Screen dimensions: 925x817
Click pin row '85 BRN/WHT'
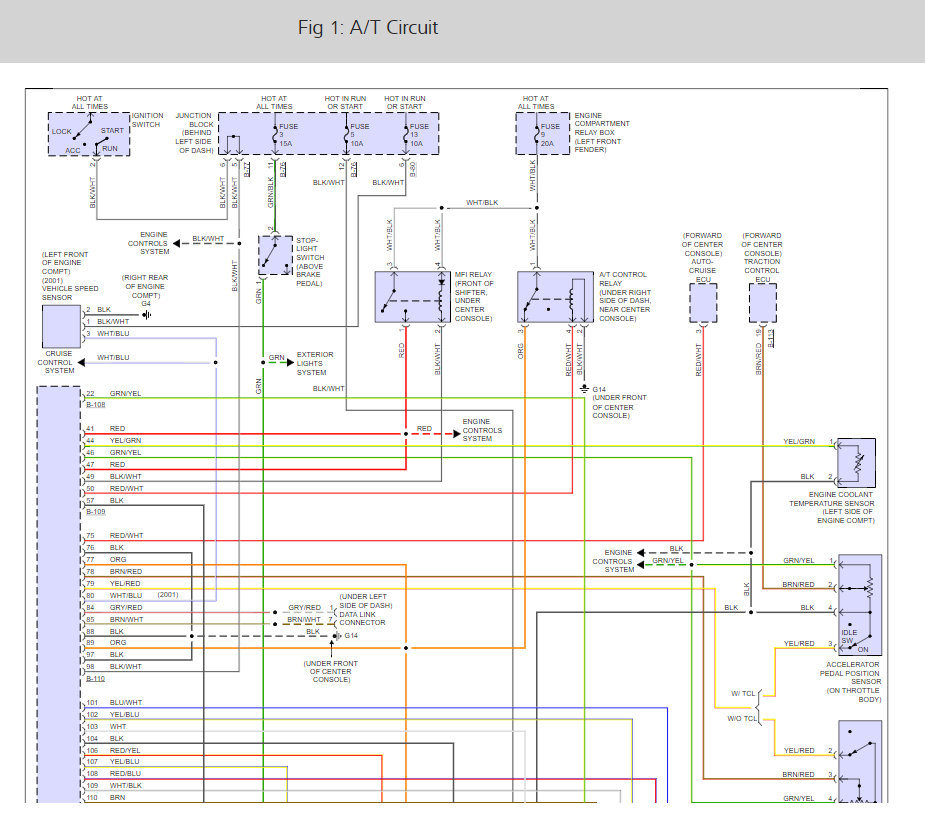point(114,619)
